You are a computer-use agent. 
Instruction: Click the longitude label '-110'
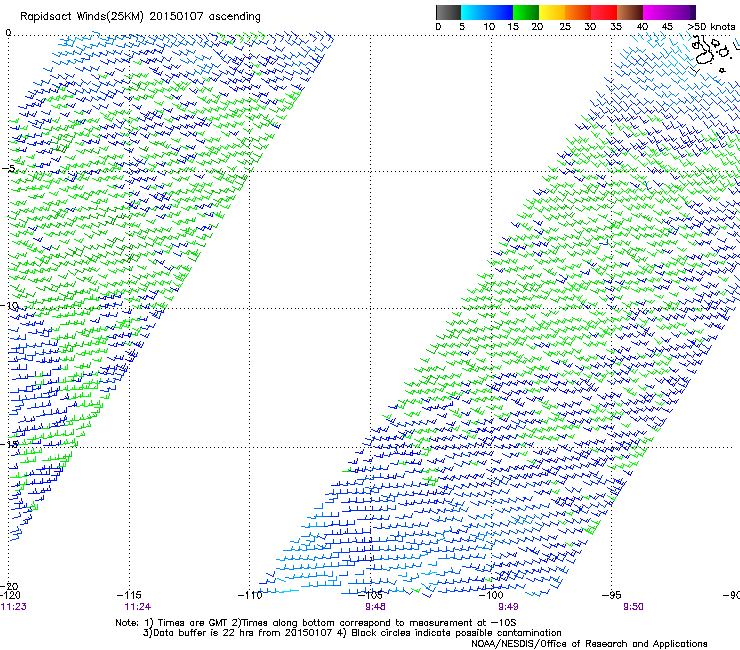click(x=250, y=595)
